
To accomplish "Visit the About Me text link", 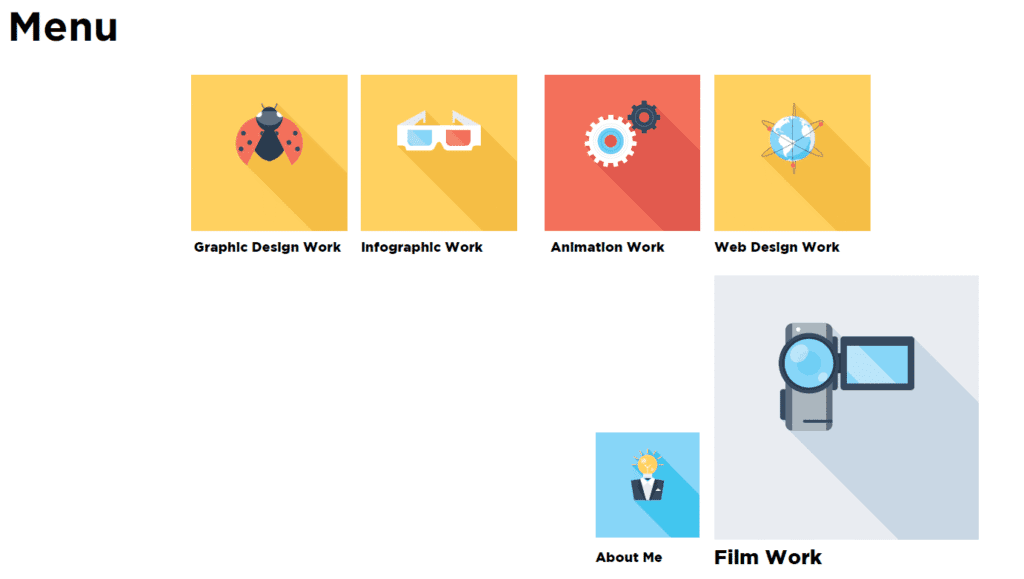I will tap(629, 557).
